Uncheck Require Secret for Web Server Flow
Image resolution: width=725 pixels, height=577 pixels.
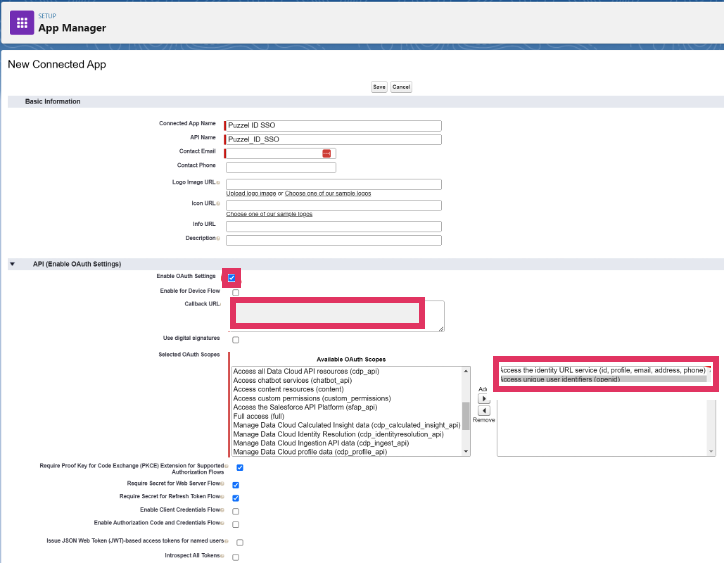pos(236,483)
